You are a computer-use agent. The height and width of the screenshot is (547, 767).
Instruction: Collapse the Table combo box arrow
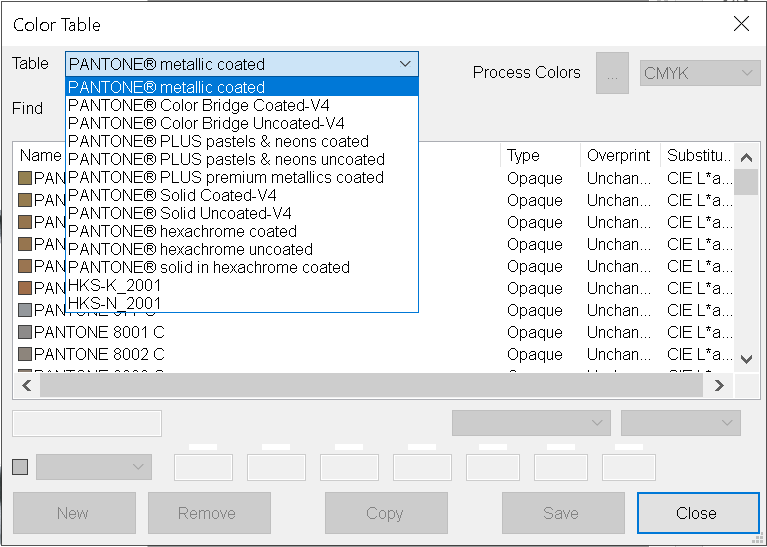point(405,64)
